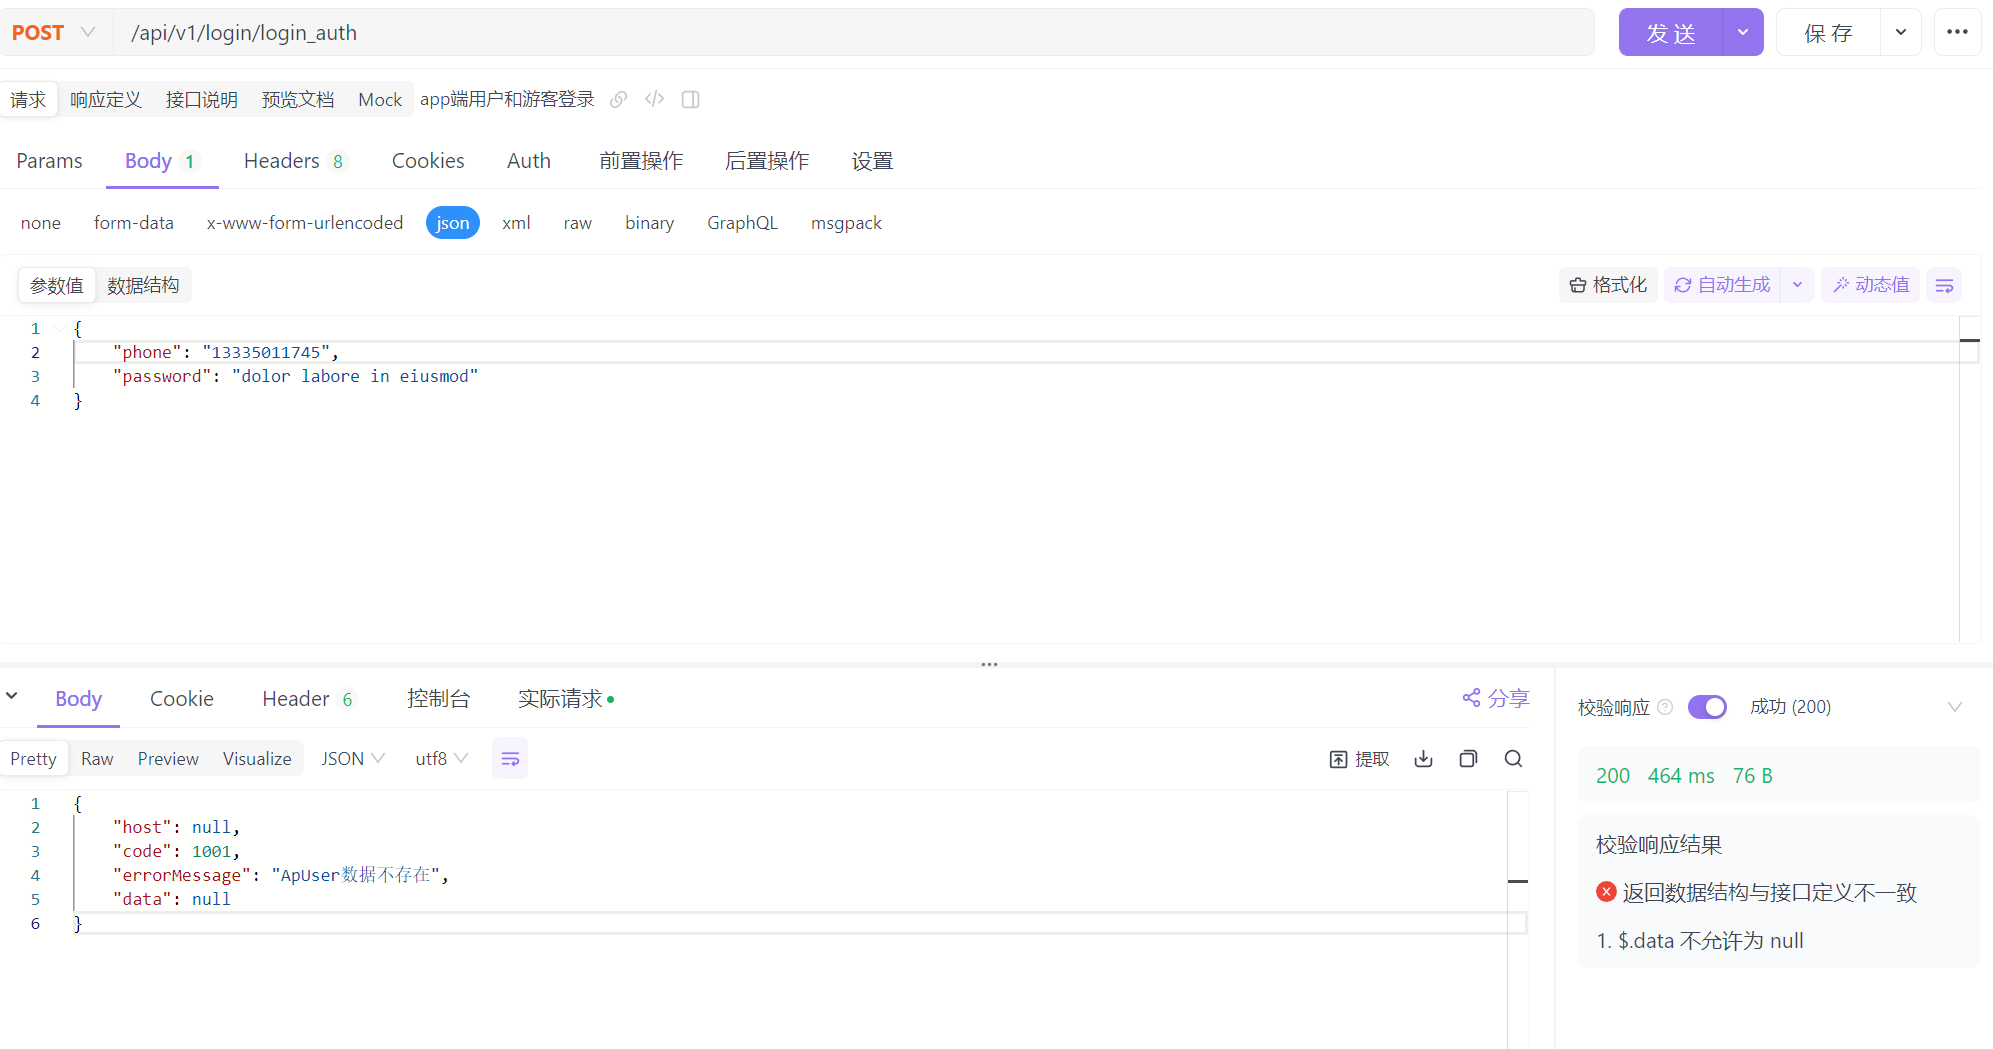Open the 设置 settings tab

click(872, 161)
